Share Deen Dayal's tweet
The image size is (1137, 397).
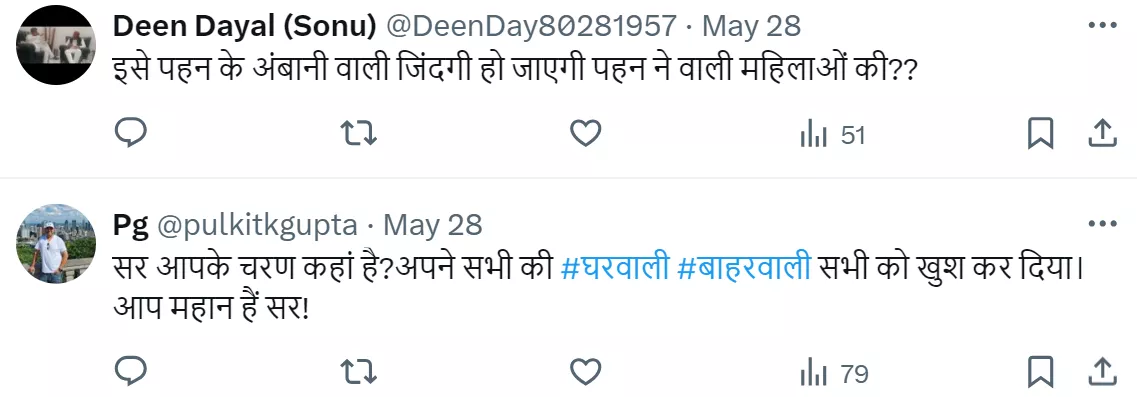click(1102, 134)
